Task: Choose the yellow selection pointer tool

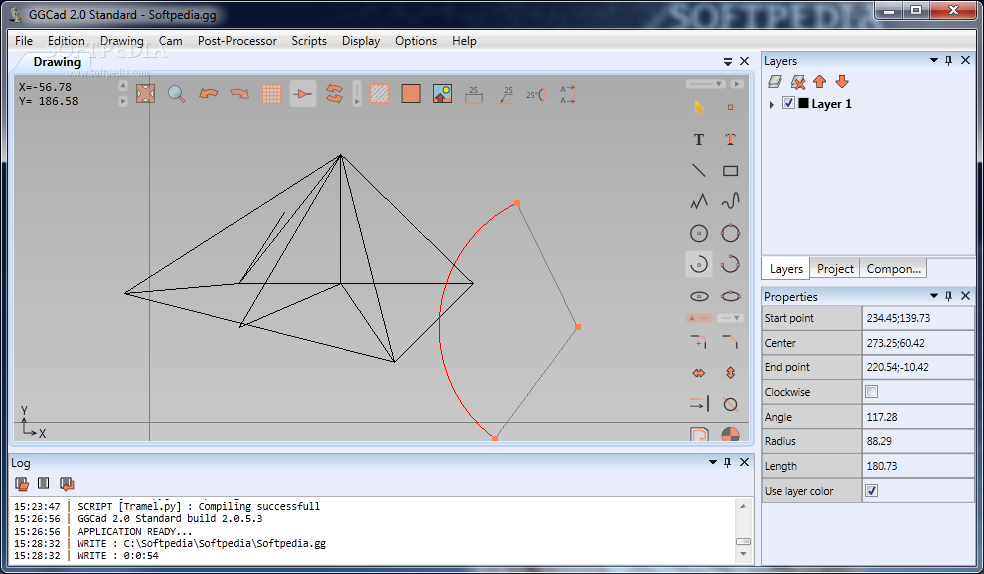Action: pos(699,107)
